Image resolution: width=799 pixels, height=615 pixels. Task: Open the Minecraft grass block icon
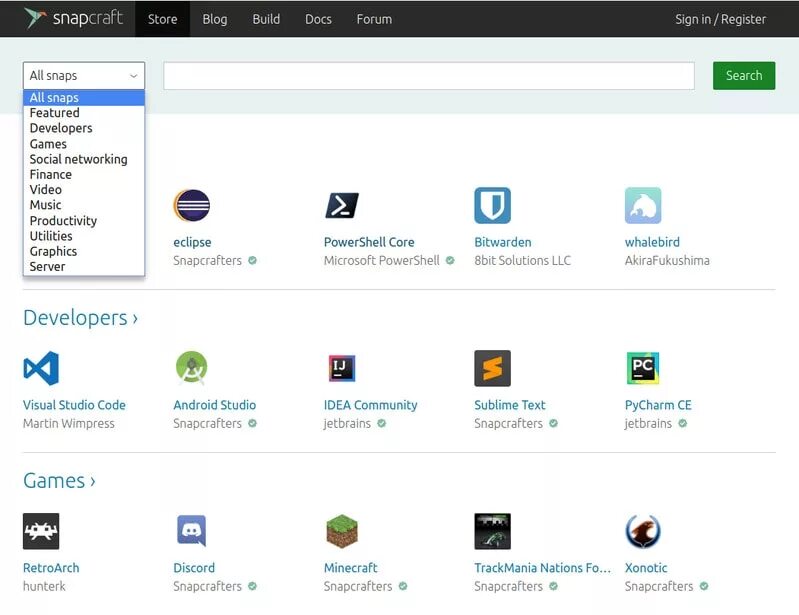pos(342,531)
